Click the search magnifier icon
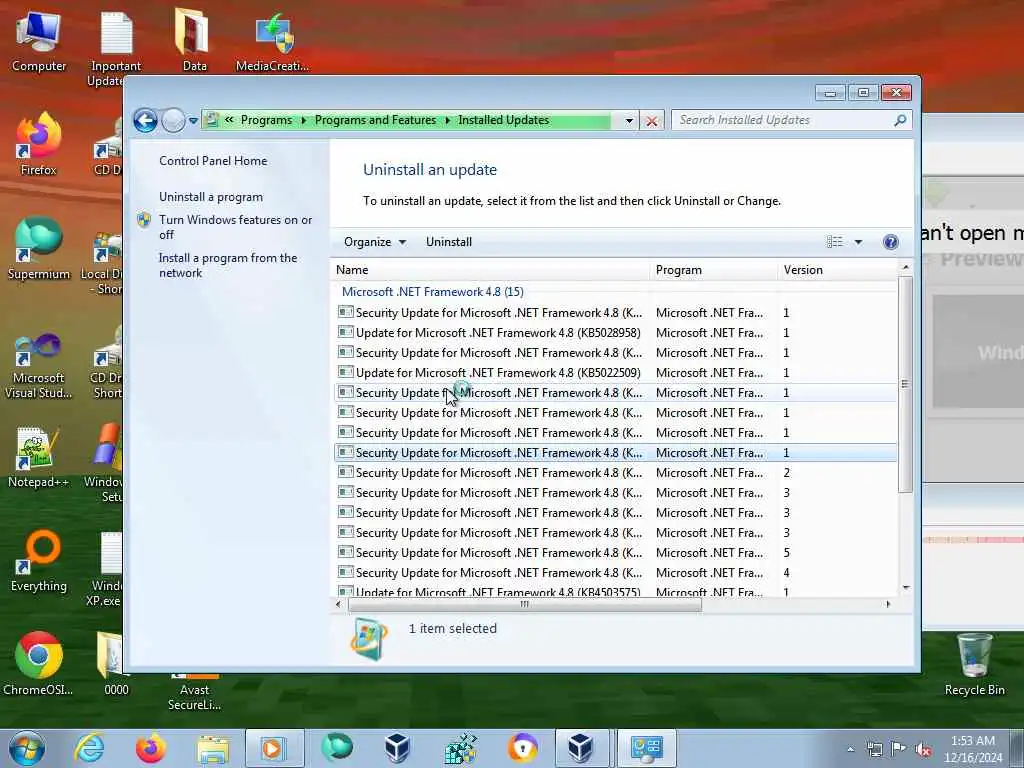This screenshot has width=1024, height=768. point(900,120)
